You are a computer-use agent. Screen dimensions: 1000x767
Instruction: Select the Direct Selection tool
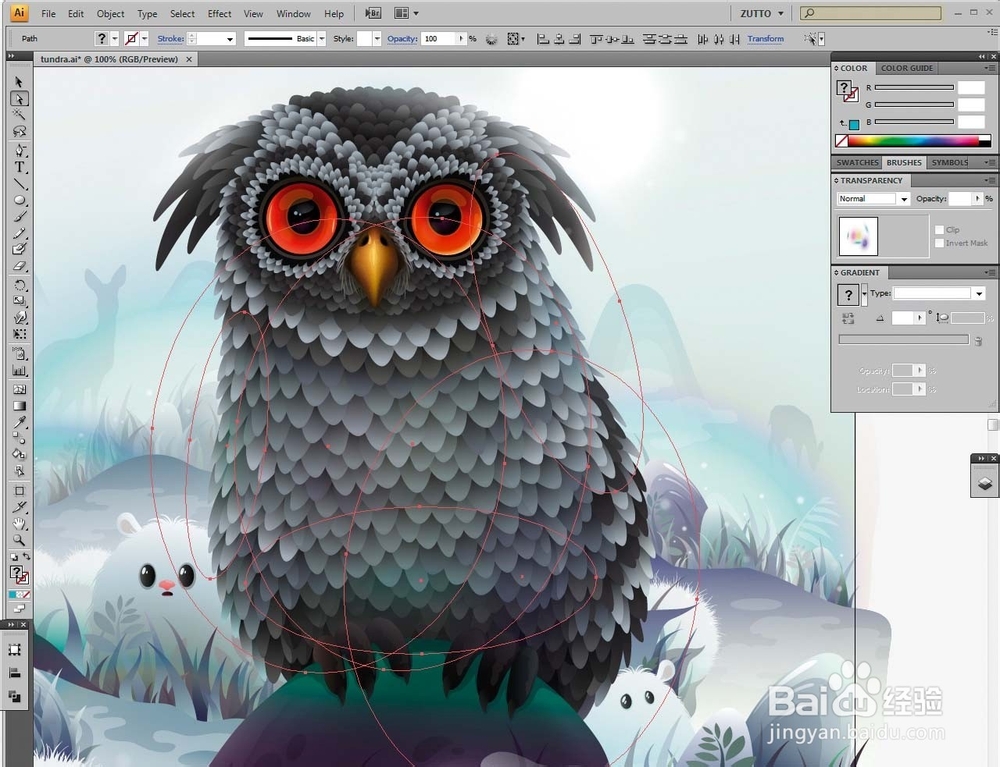(x=19, y=99)
